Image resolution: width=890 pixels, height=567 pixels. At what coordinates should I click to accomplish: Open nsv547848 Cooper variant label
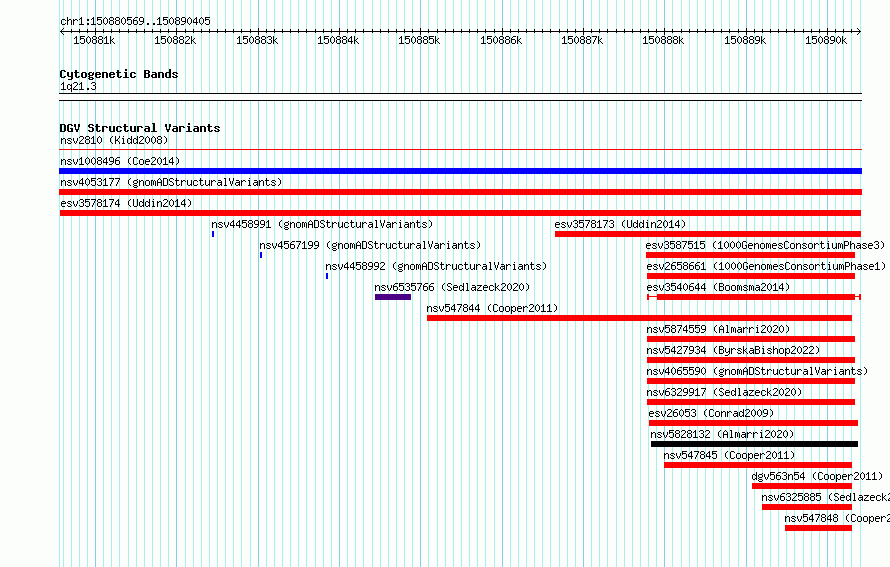(x=837, y=518)
